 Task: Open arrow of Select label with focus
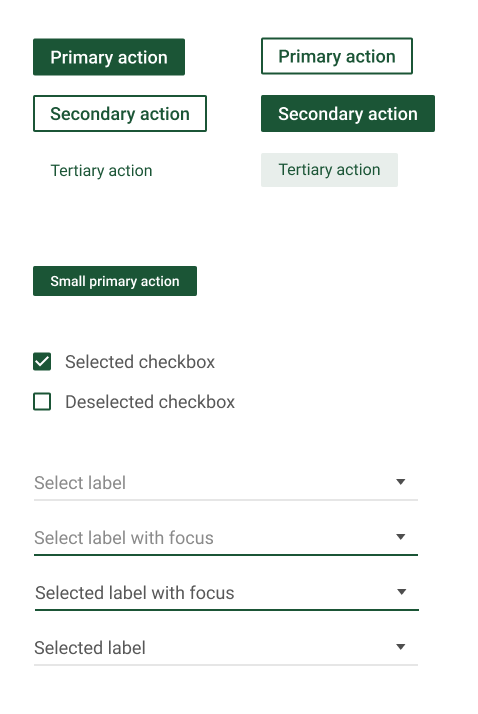401,537
